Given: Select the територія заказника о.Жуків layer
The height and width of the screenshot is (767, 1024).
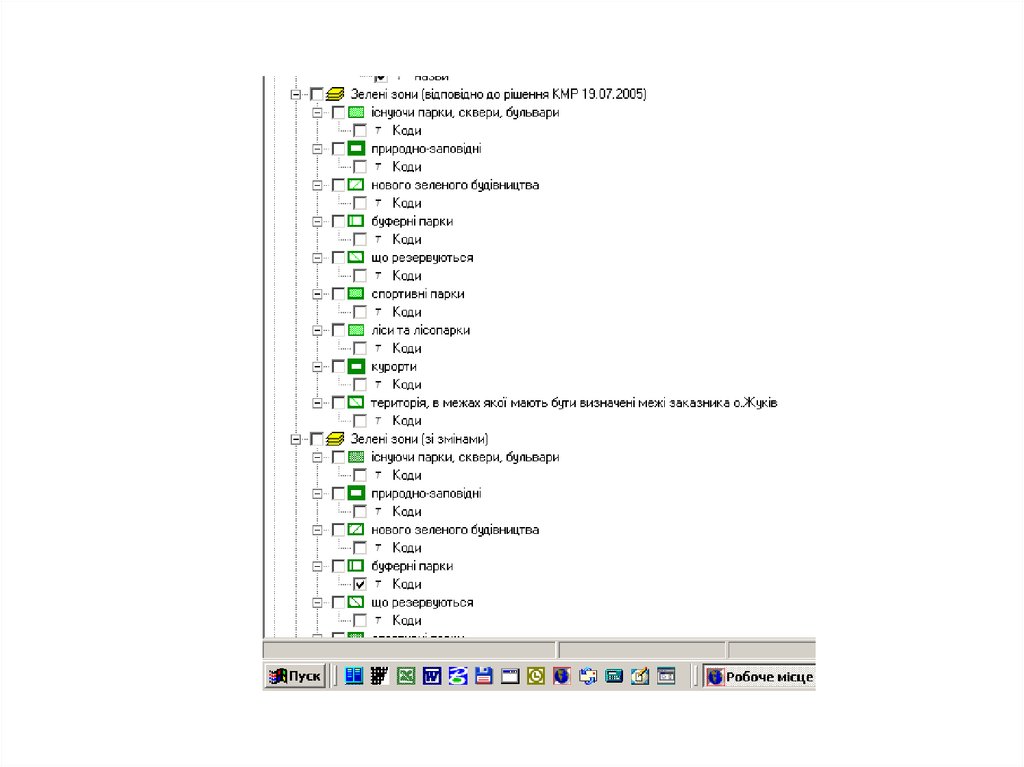Looking at the screenshot, I should (573, 403).
